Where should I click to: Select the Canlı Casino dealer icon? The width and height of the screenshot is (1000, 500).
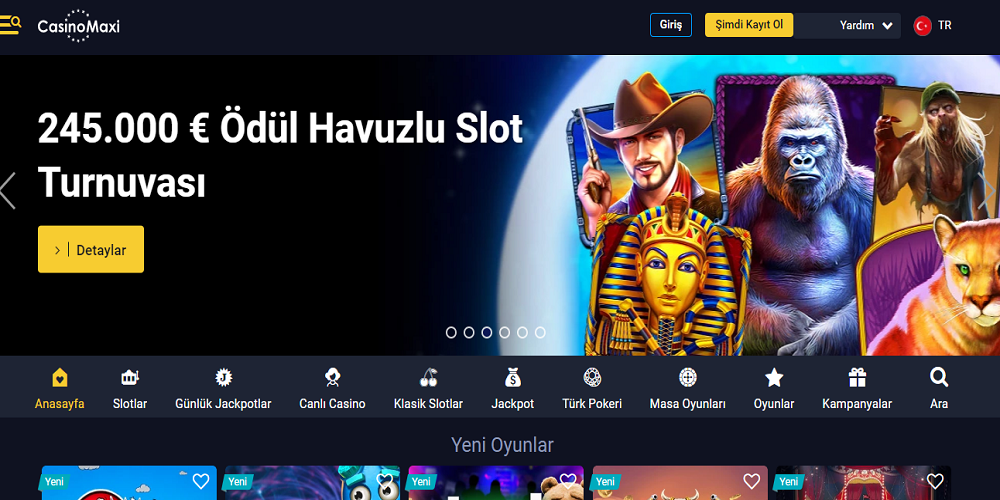[332, 378]
